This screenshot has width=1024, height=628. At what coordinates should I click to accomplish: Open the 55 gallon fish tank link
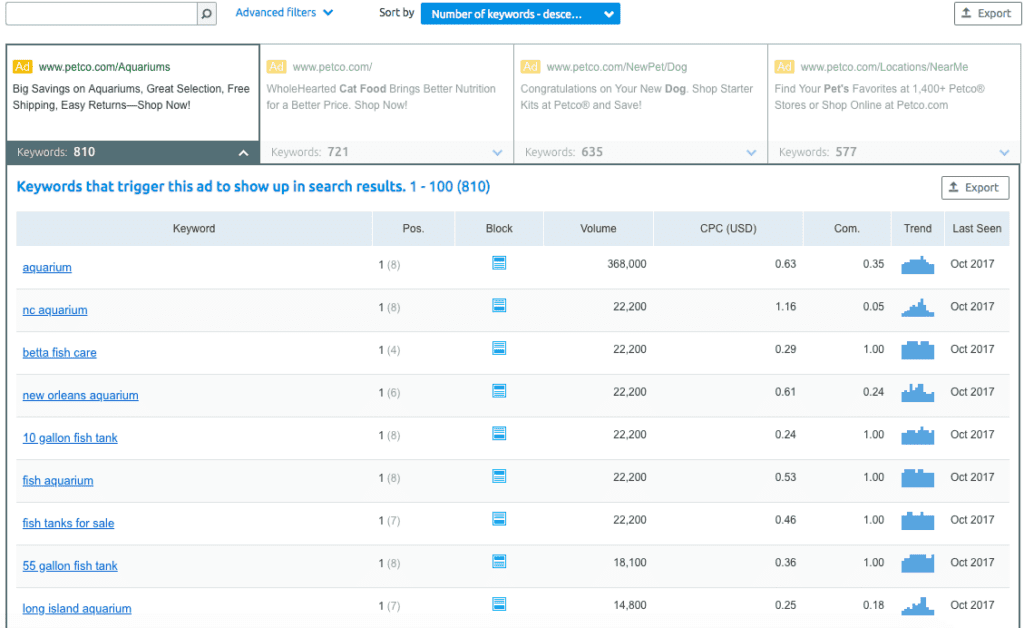[x=70, y=566]
